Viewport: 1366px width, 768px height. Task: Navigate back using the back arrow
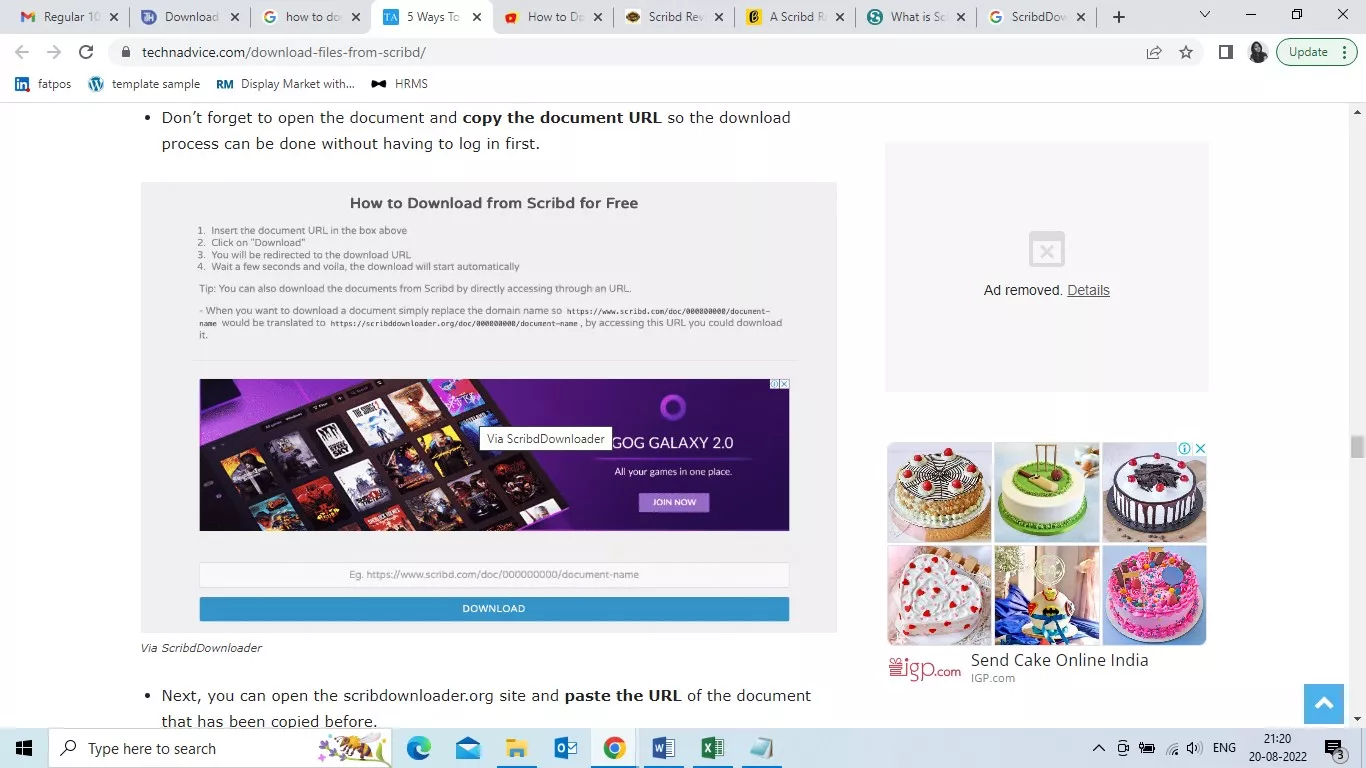tap(20, 52)
